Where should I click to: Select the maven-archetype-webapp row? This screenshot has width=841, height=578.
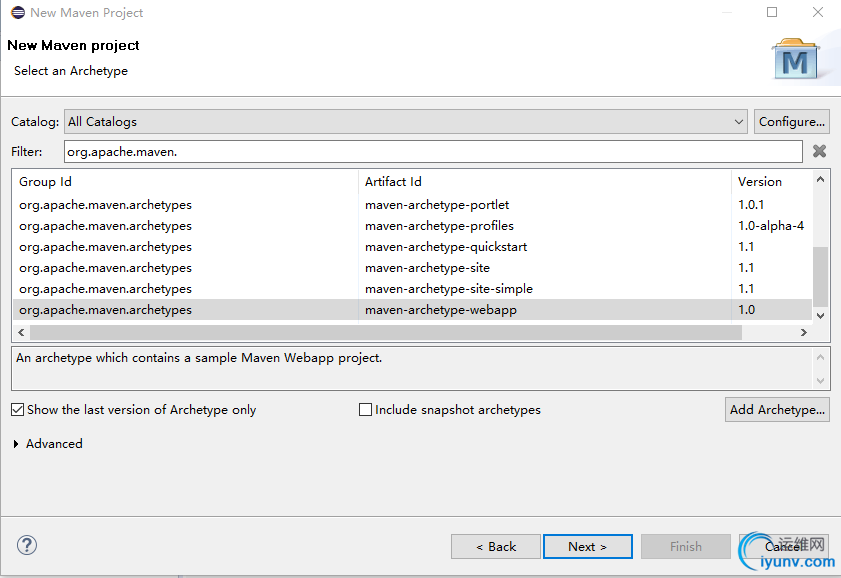pyautogui.click(x=412, y=309)
